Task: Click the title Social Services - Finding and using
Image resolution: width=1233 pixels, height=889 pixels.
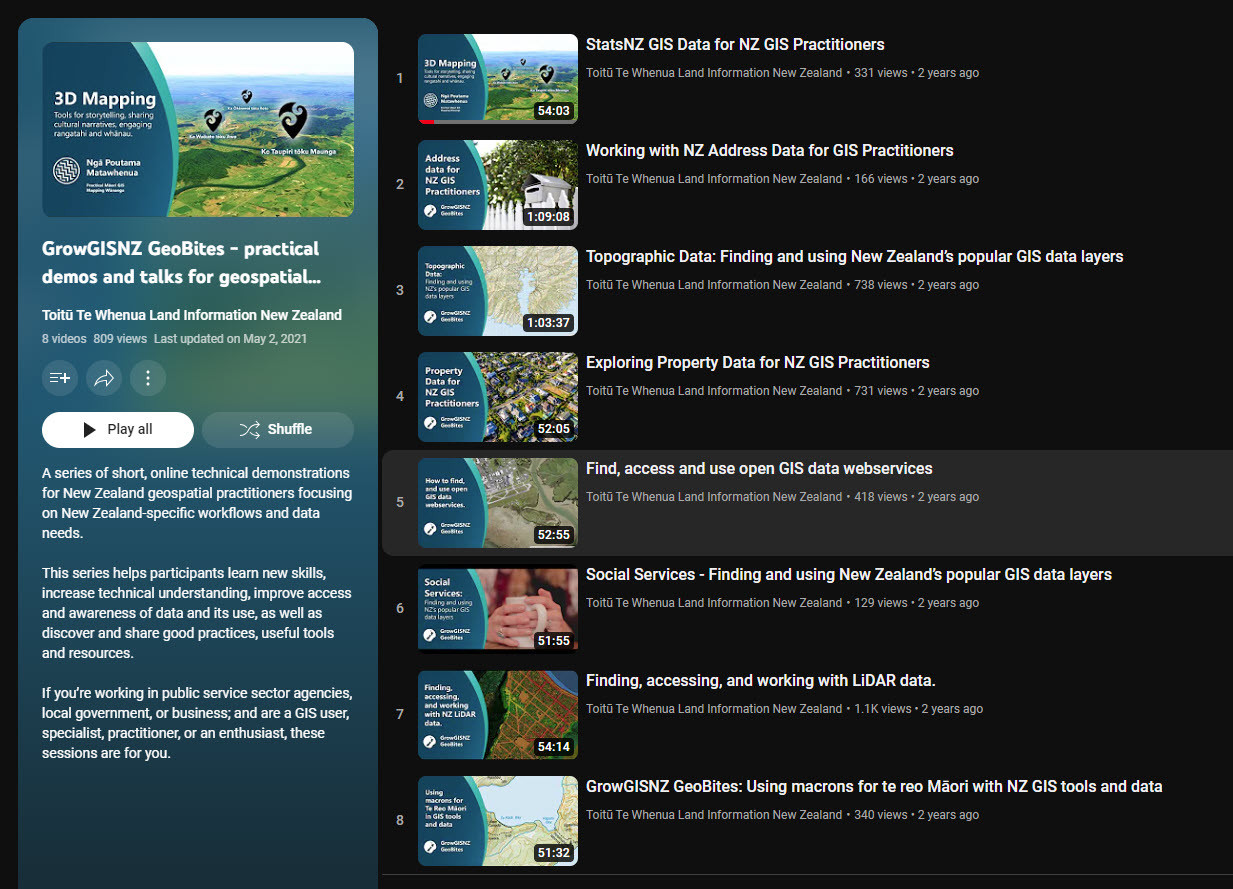Action: coord(849,575)
